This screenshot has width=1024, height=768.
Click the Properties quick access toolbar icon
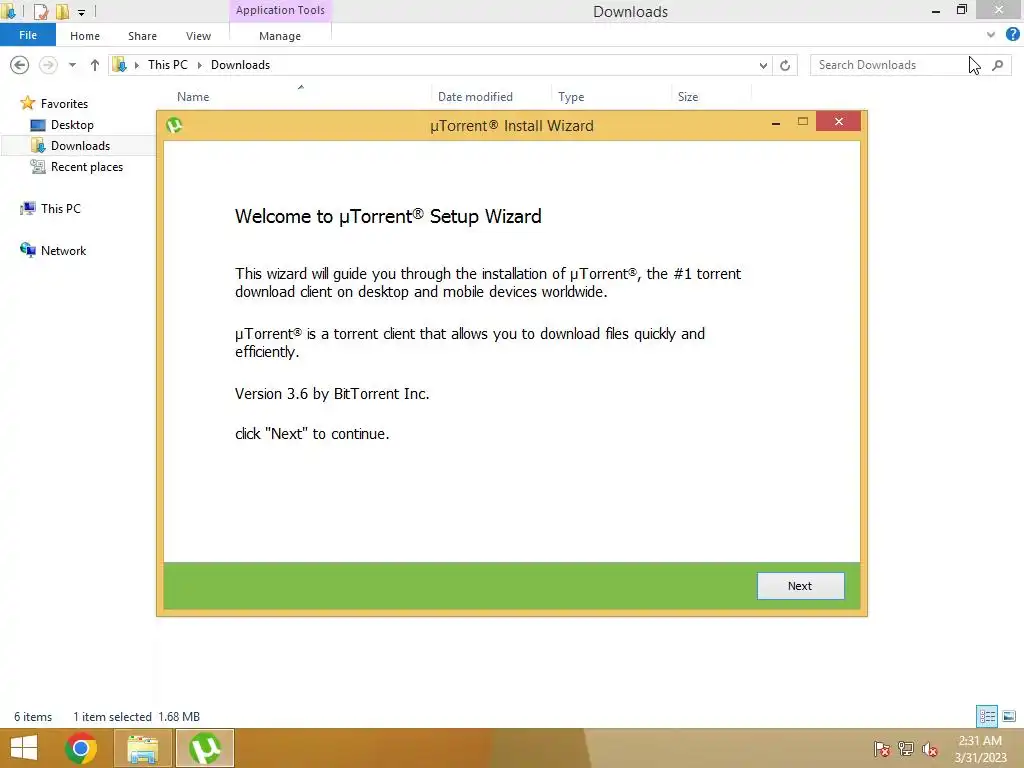(40, 11)
